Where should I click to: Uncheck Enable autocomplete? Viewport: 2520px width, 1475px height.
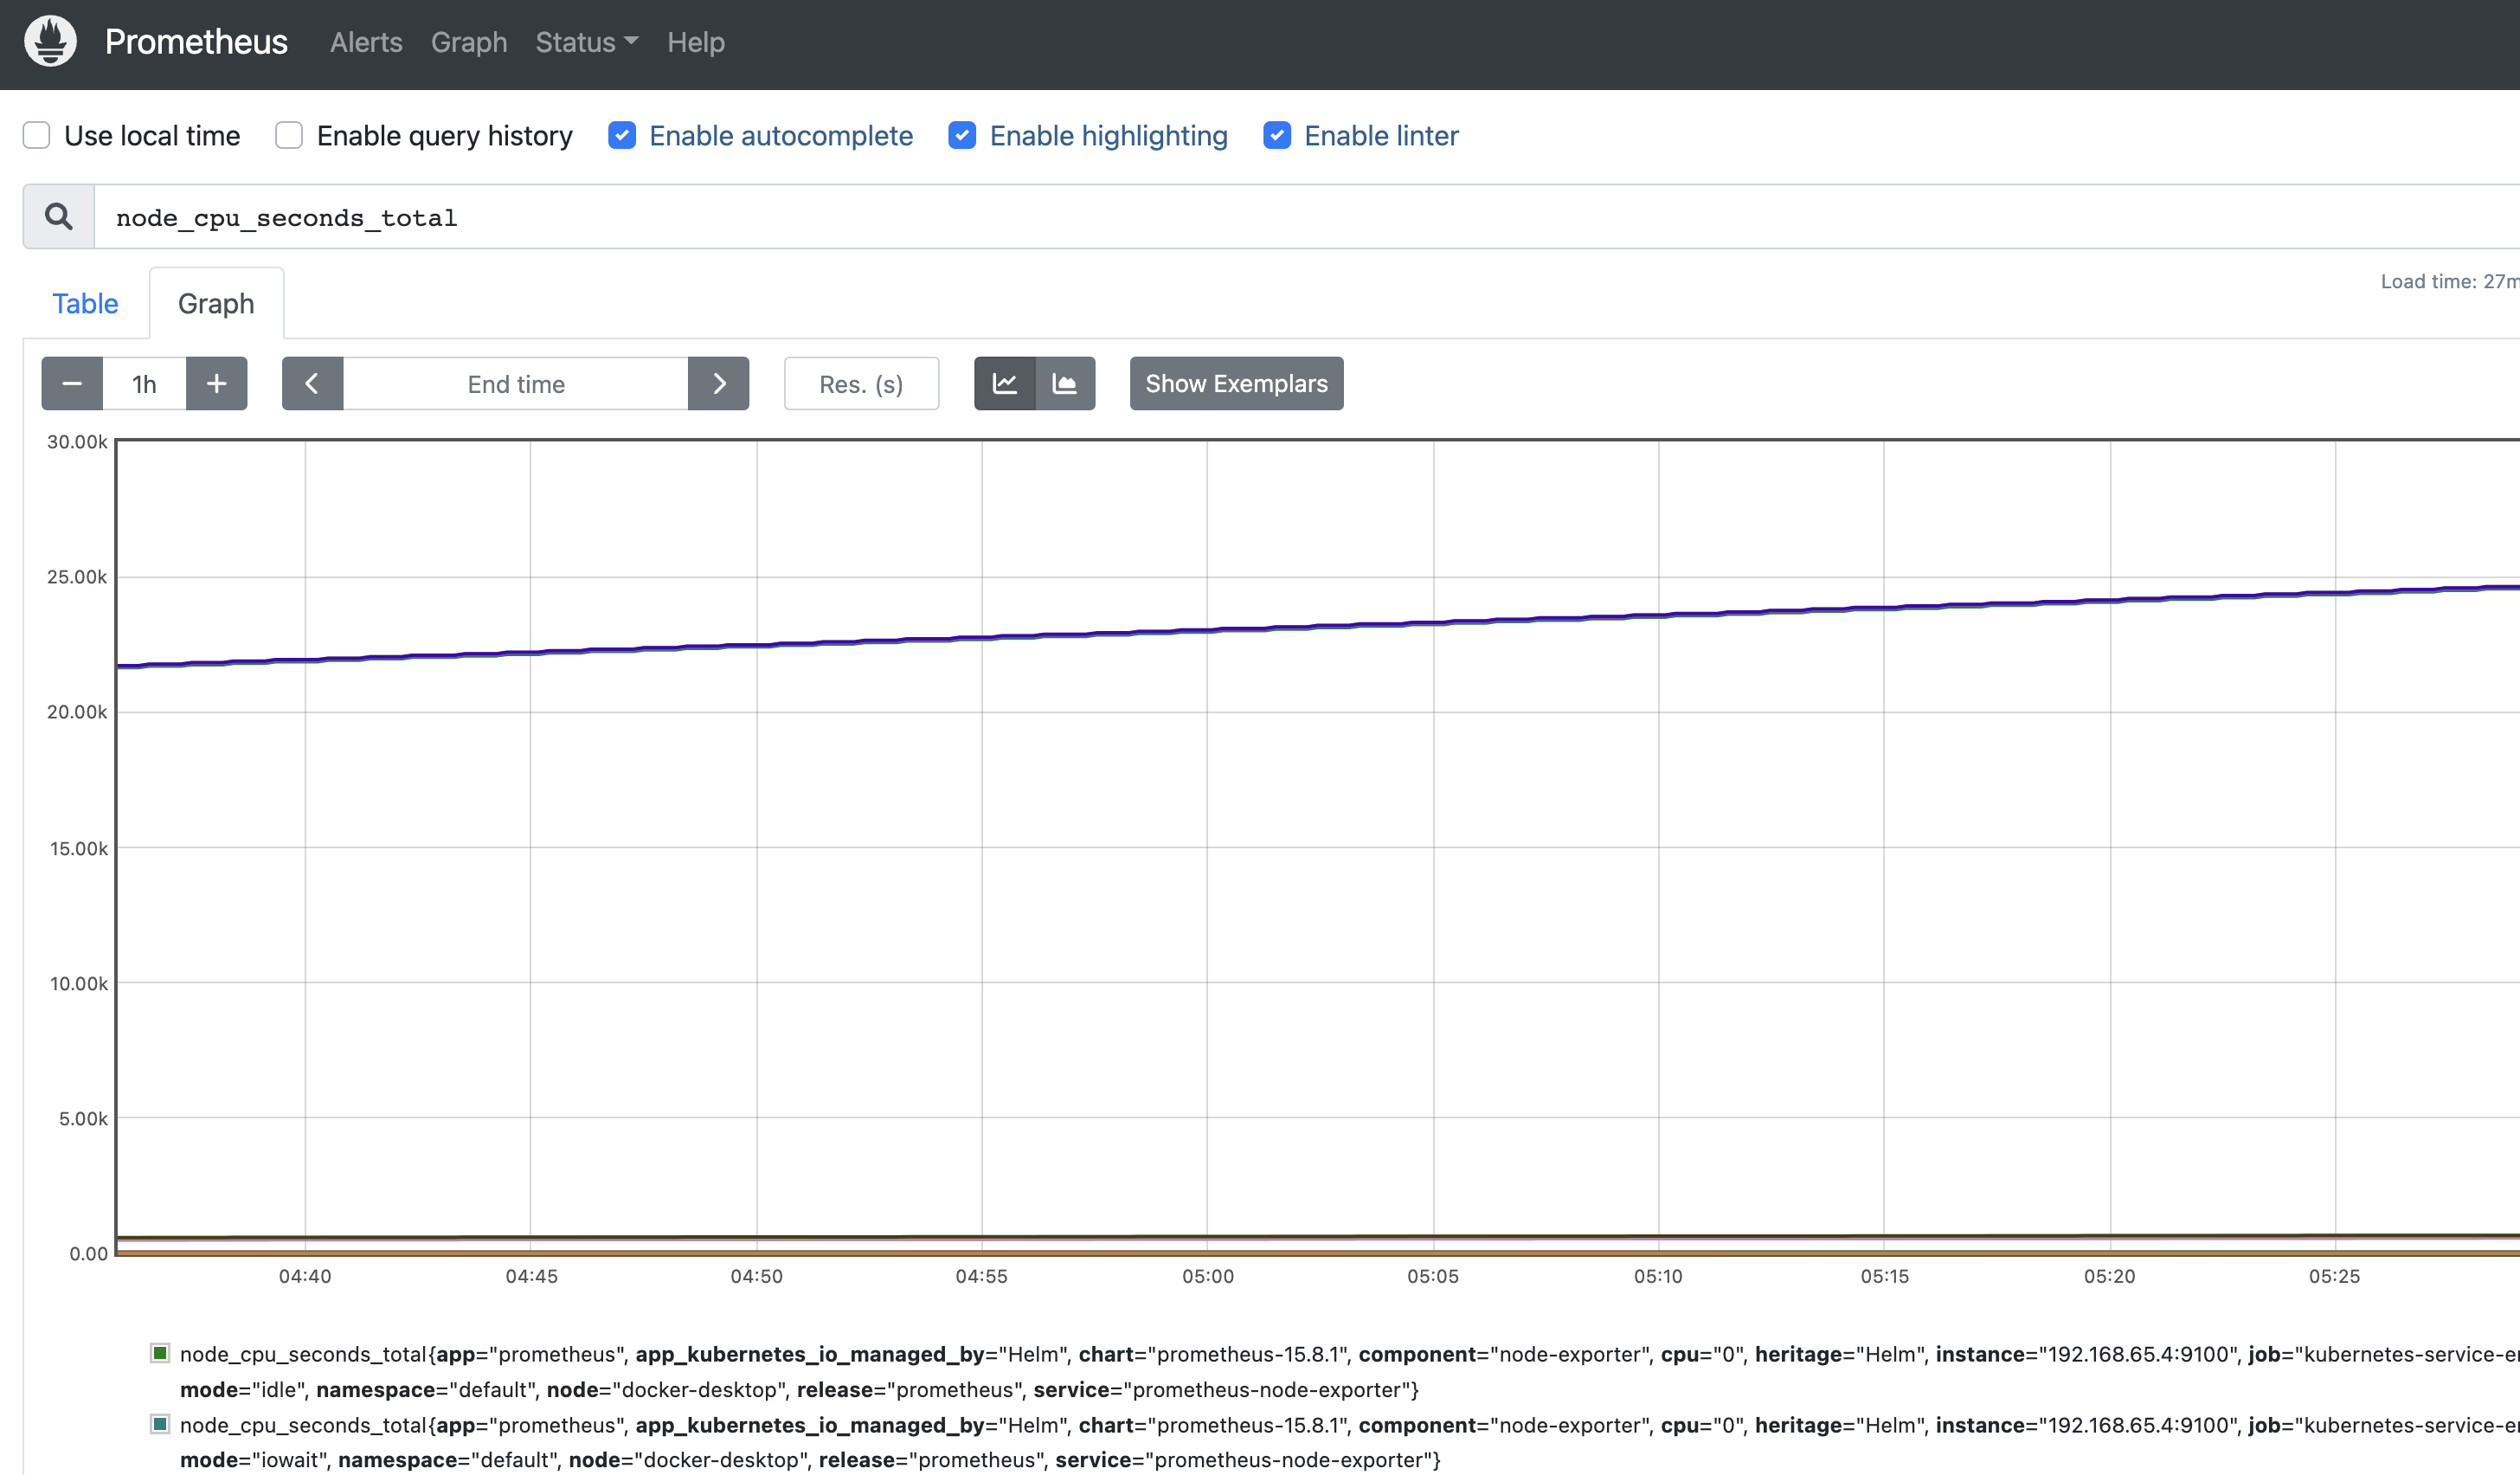click(x=622, y=135)
